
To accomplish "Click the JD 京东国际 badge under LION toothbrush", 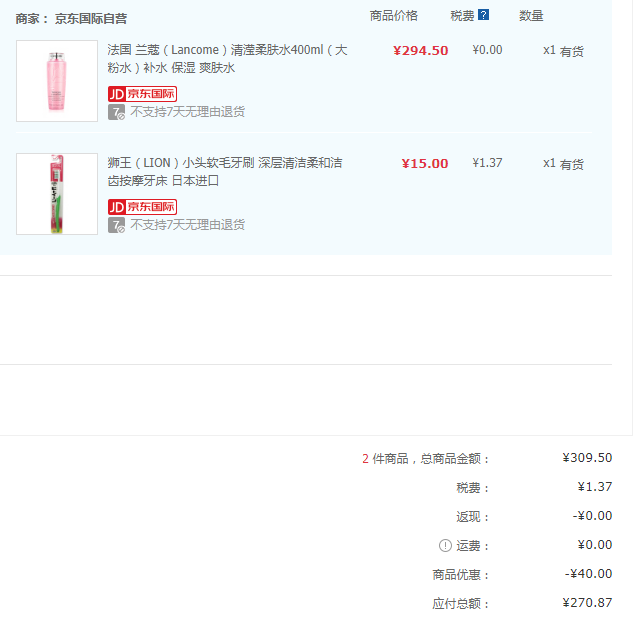I will pyautogui.click(x=142, y=207).
